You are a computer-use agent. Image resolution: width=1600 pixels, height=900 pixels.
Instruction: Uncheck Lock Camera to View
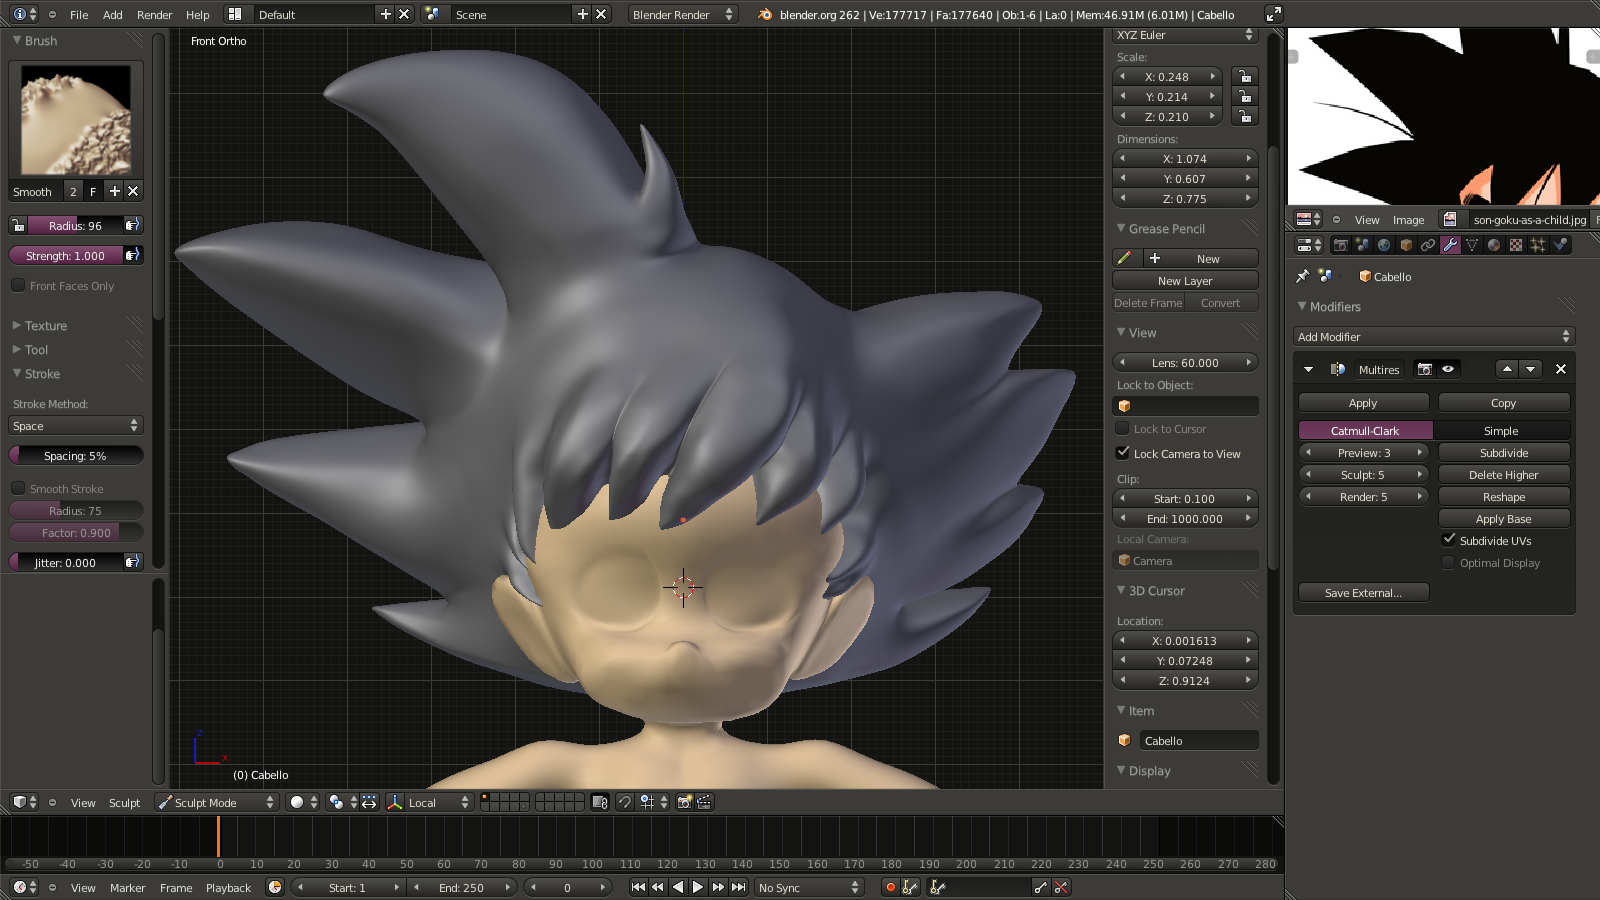tap(1123, 453)
